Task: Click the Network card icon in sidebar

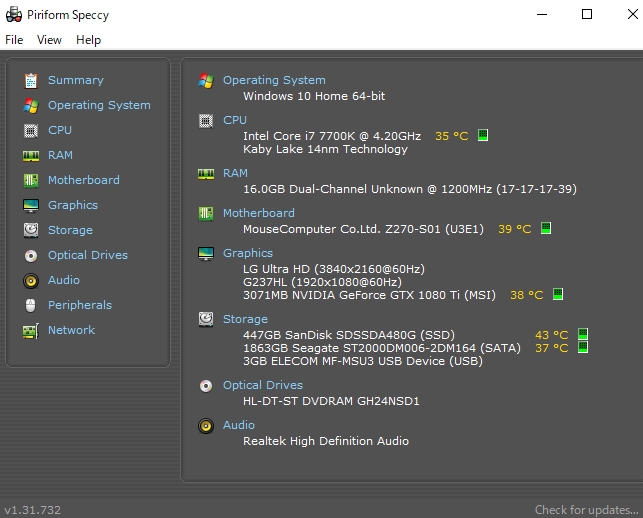Action: [x=31, y=331]
